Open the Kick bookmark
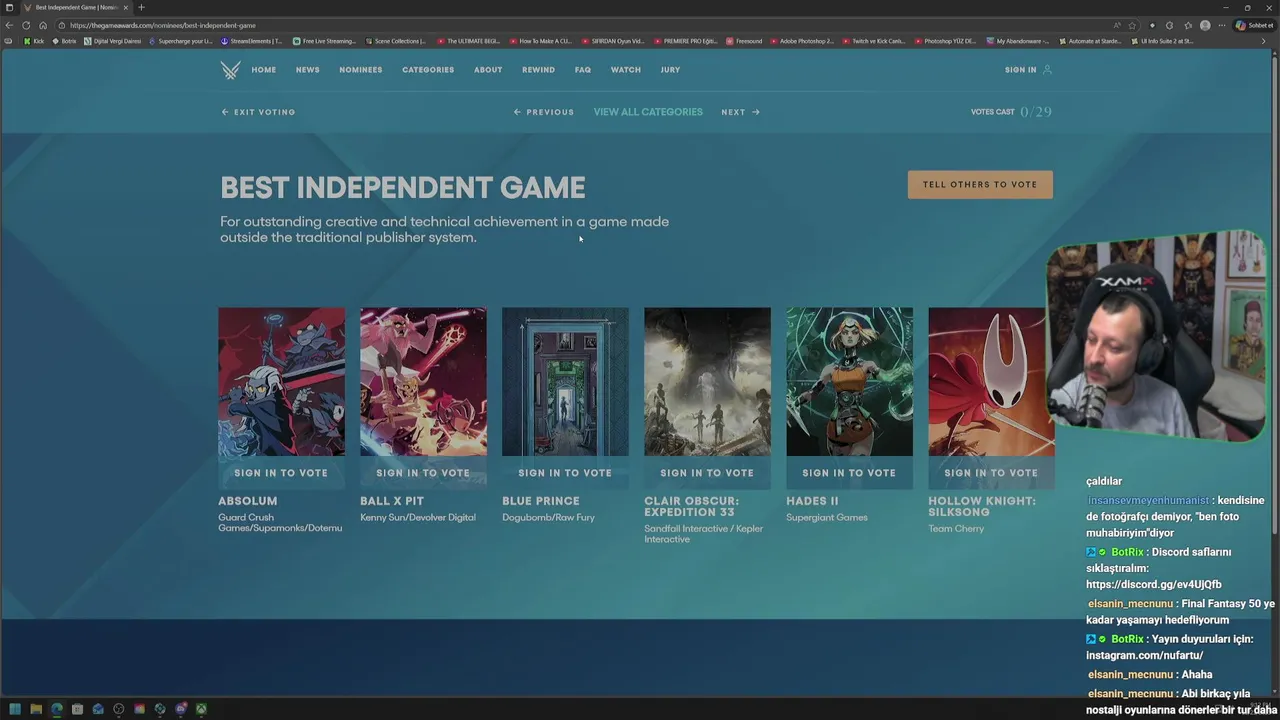Viewport: 1280px width, 720px height. (34, 41)
